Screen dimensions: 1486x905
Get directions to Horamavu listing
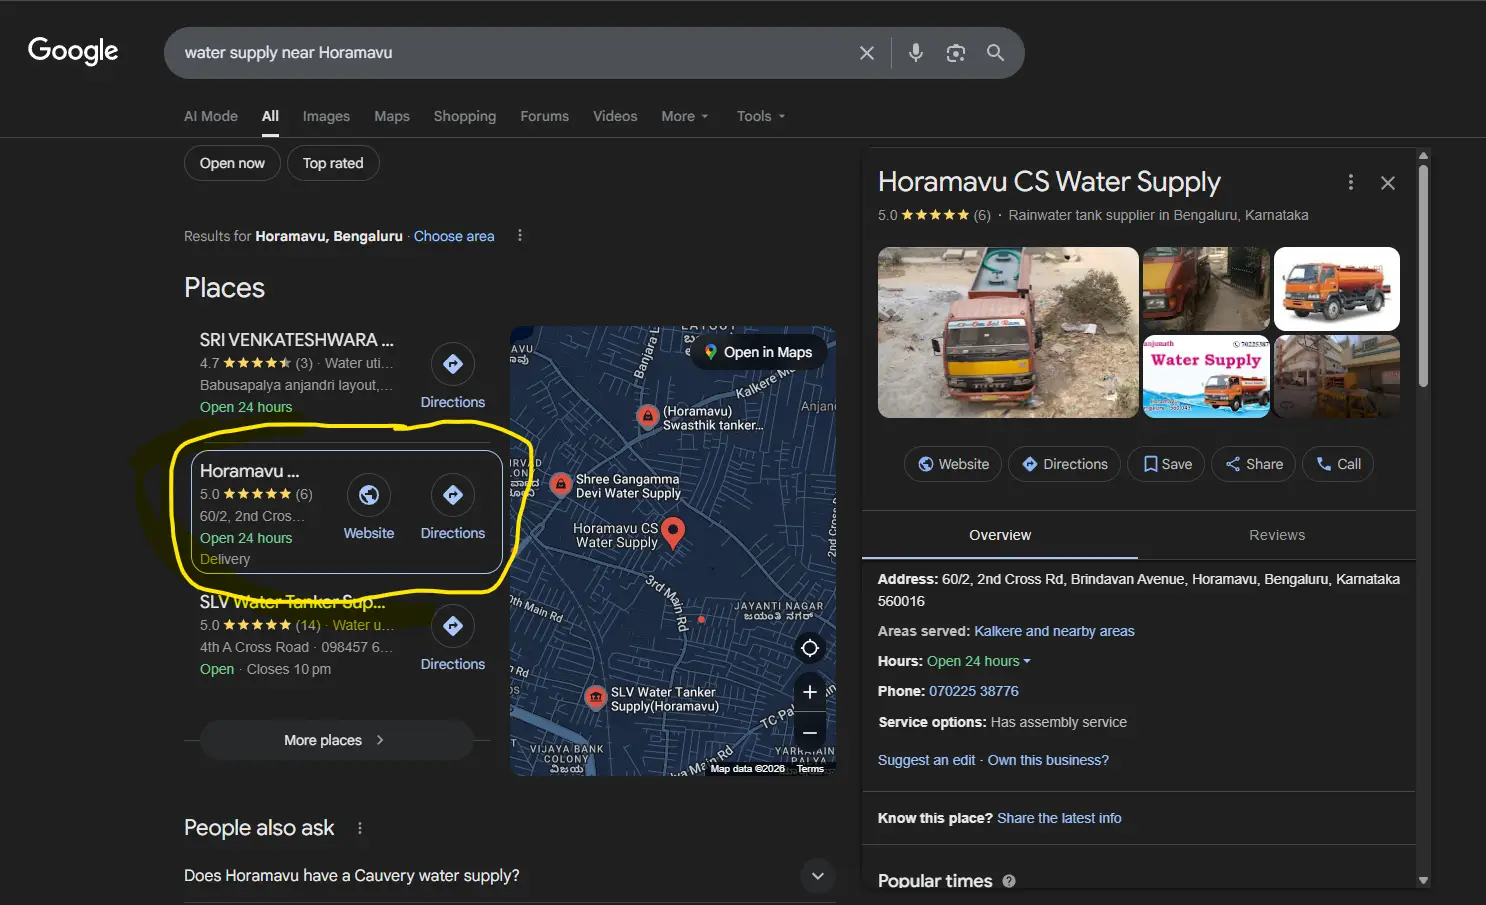coord(453,508)
